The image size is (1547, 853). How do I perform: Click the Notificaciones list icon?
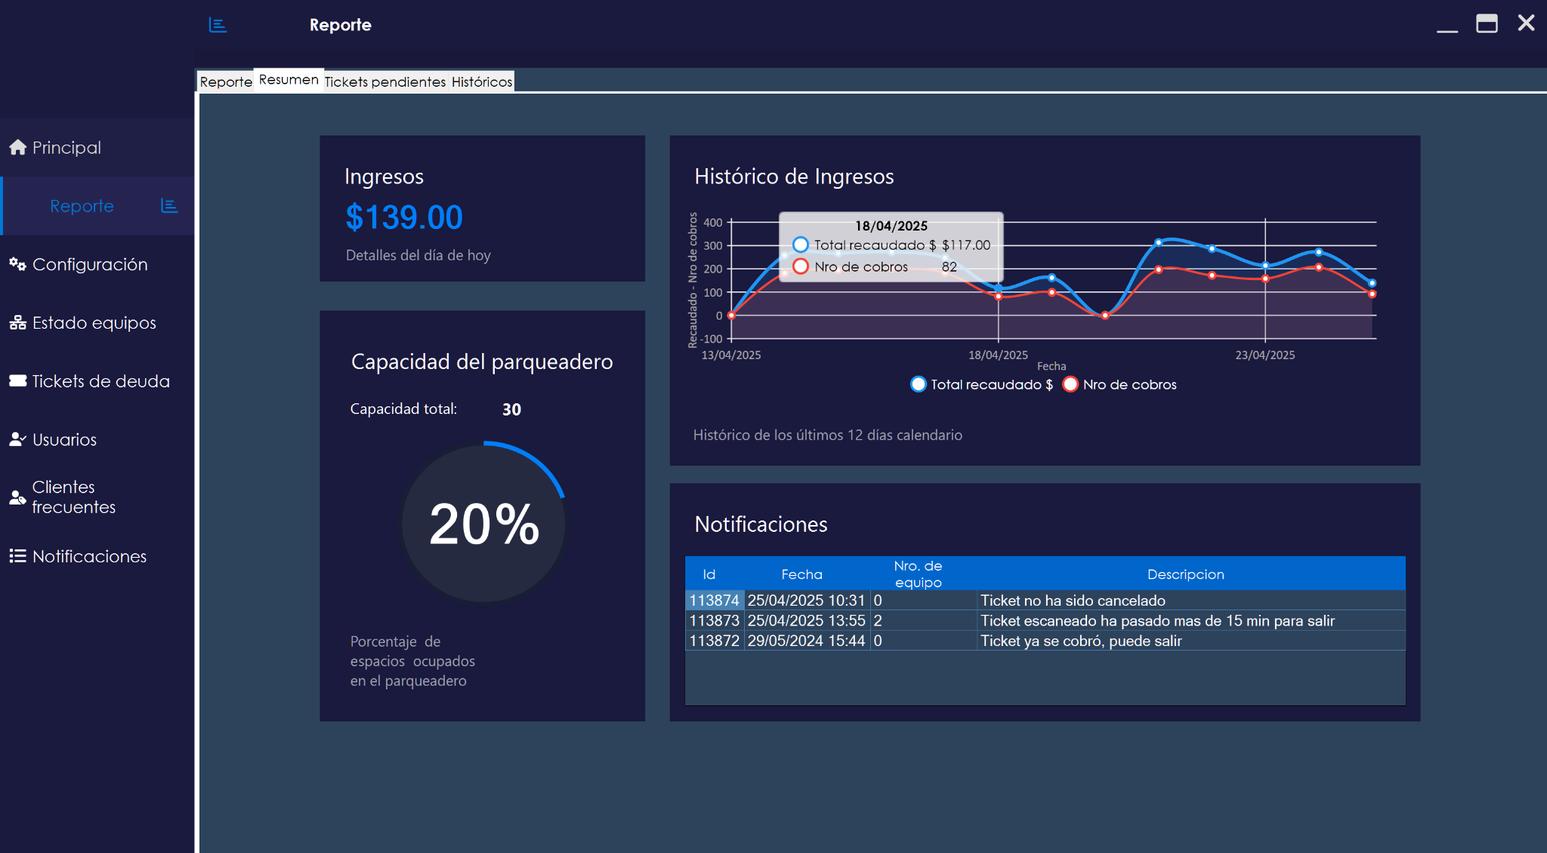pyautogui.click(x=18, y=556)
